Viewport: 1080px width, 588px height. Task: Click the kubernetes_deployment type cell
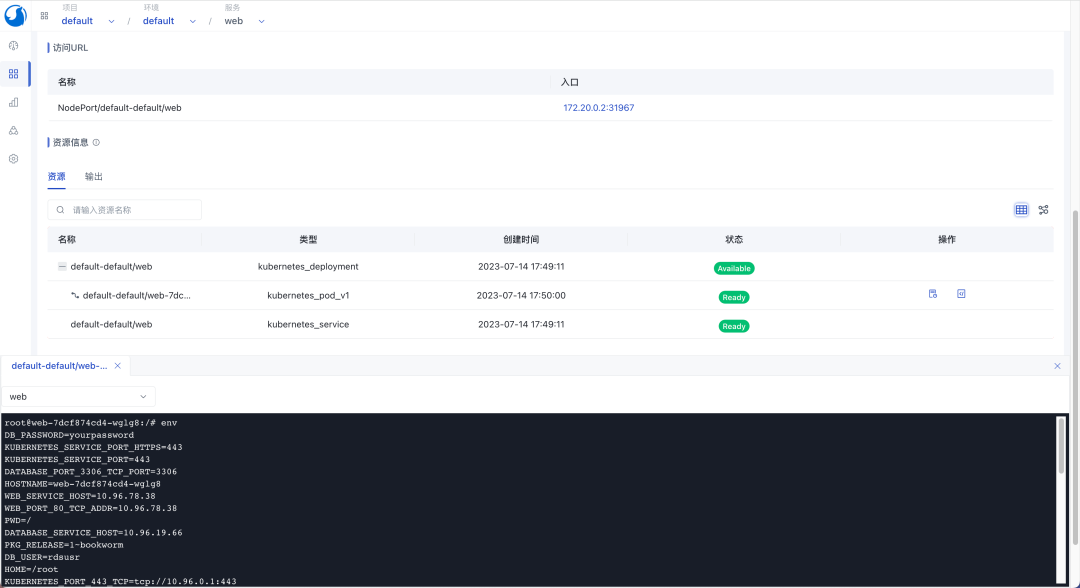[308, 266]
